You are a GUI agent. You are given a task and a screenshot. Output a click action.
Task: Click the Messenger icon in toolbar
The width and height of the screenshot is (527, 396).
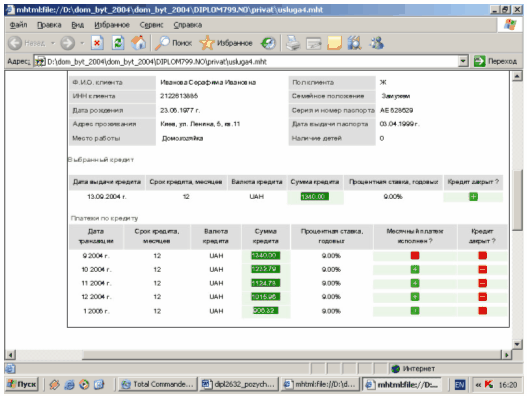[376, 43]
